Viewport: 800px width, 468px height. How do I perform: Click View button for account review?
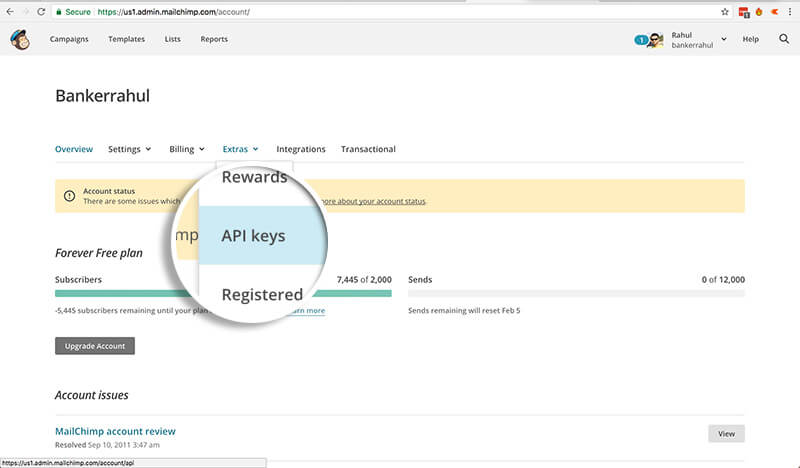tap(726, 434)
